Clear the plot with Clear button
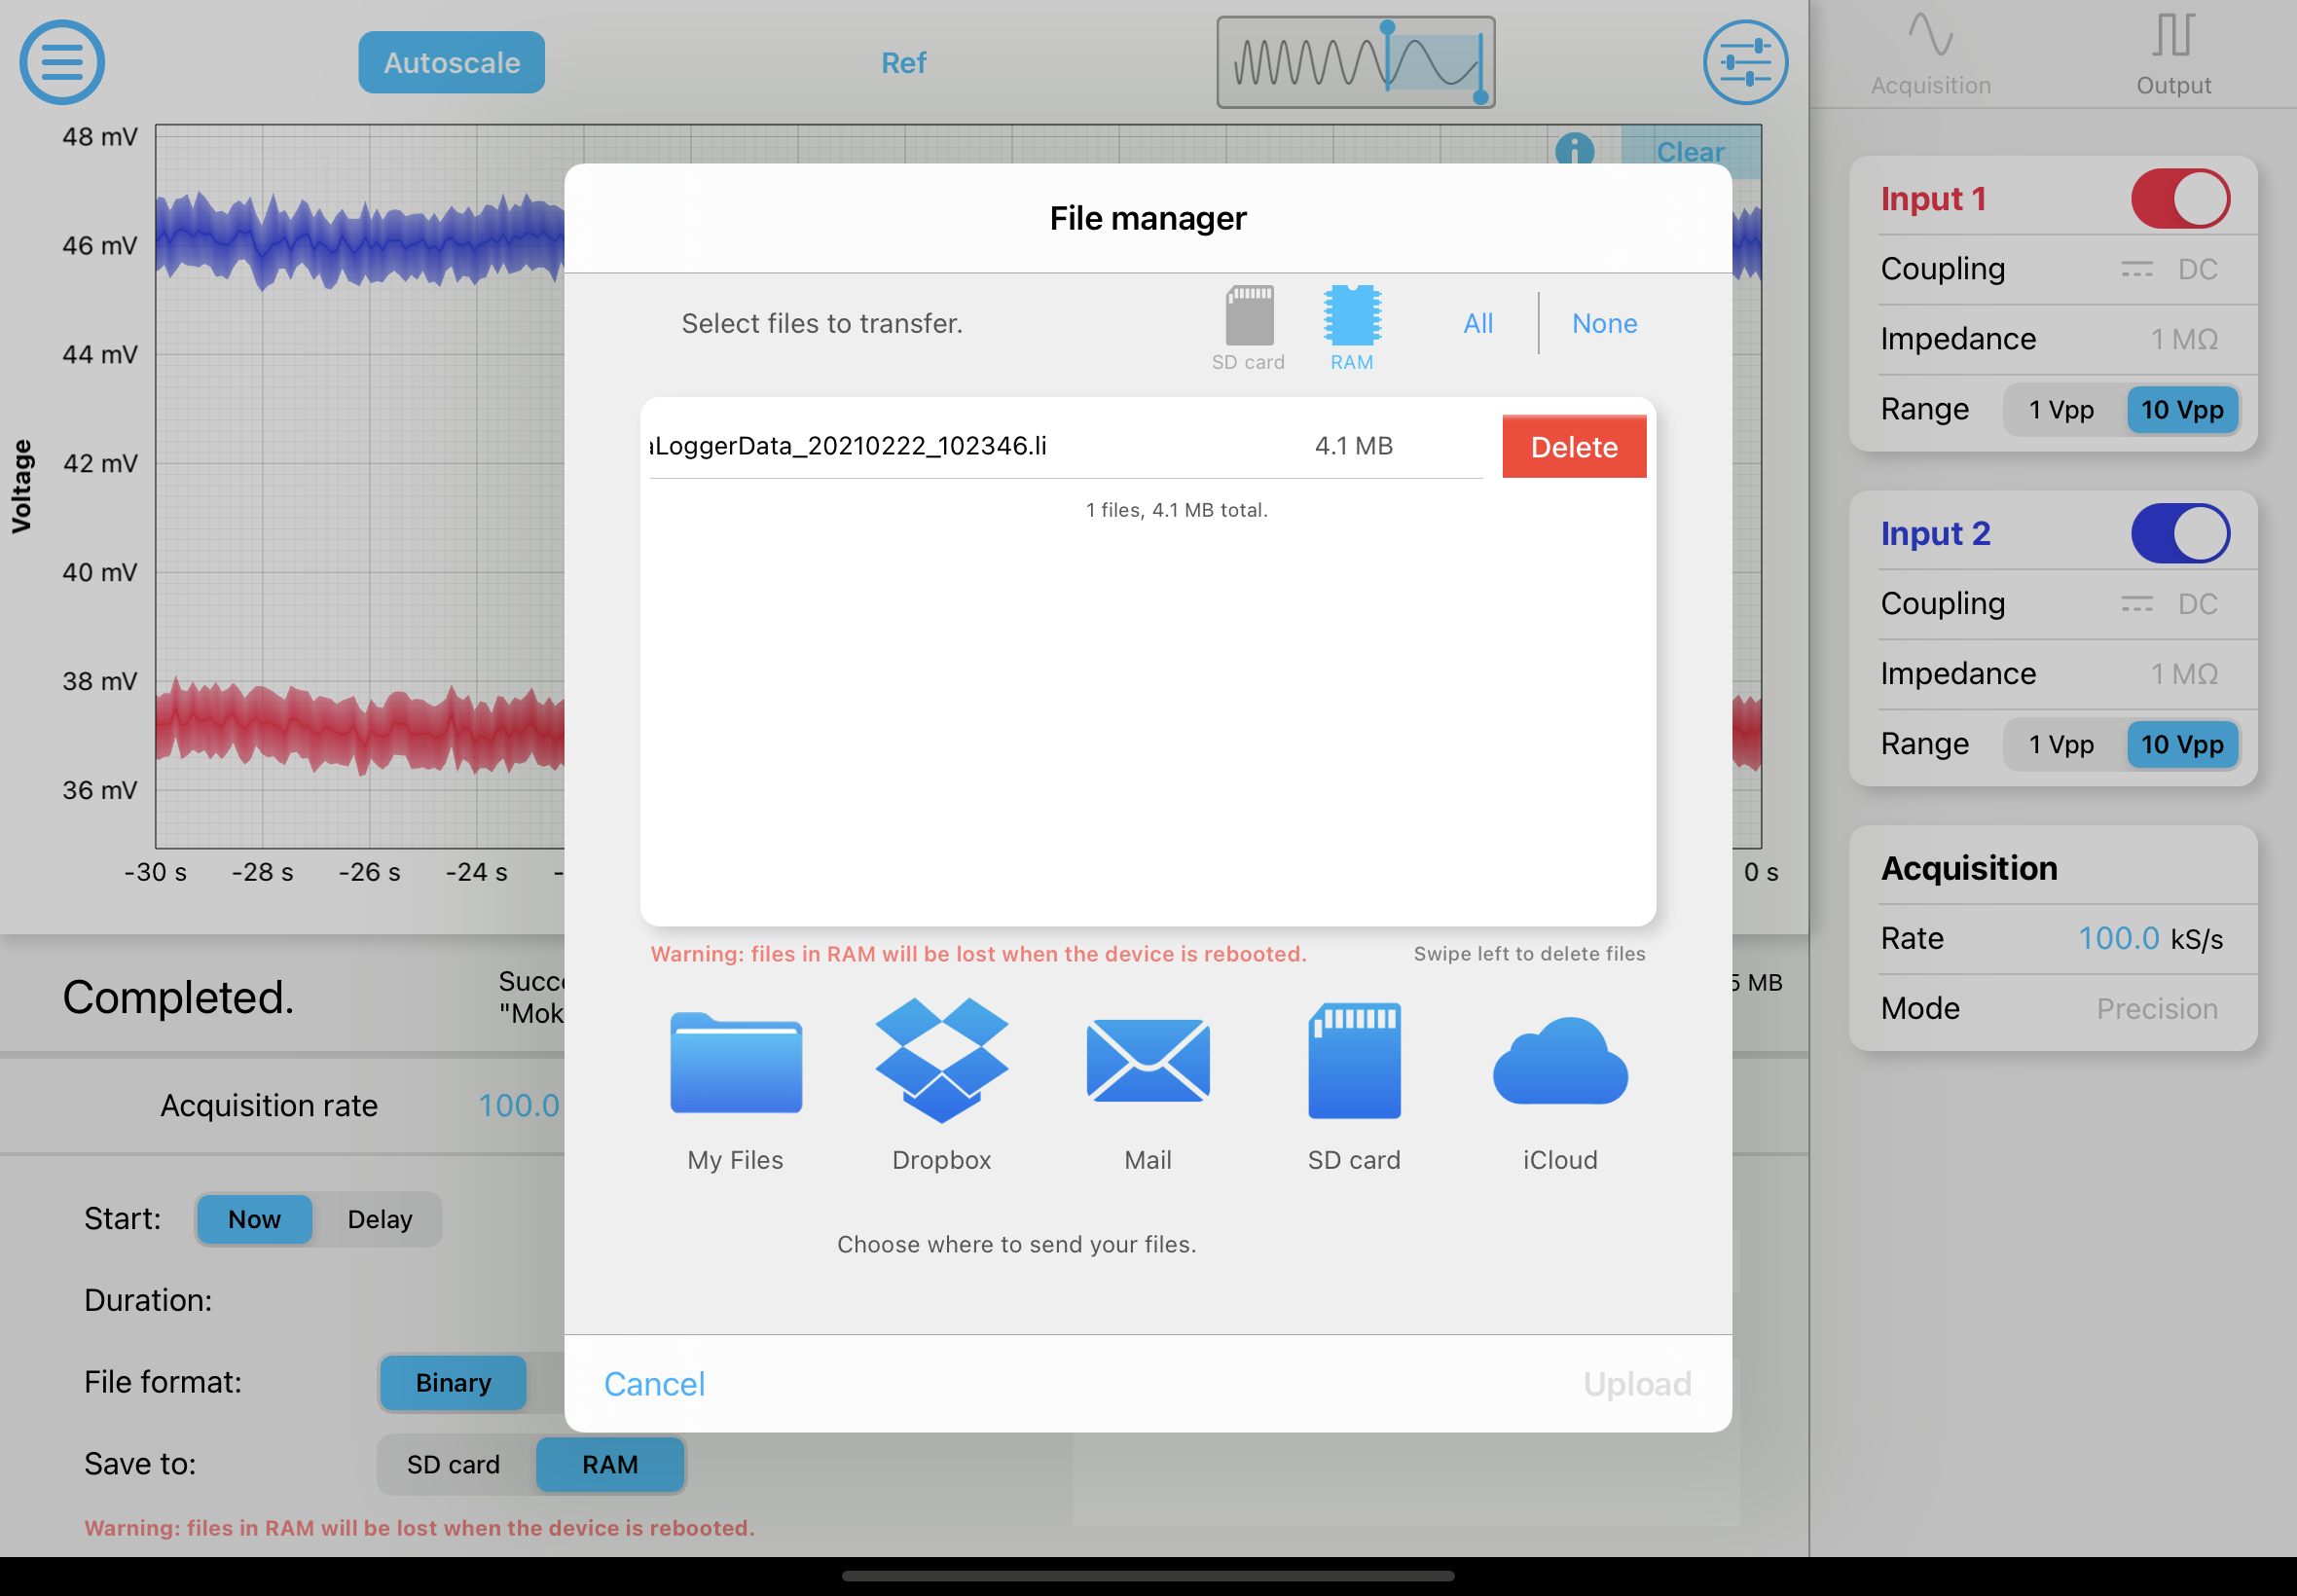The image size is (2297, 1596). coord(1690,151)
